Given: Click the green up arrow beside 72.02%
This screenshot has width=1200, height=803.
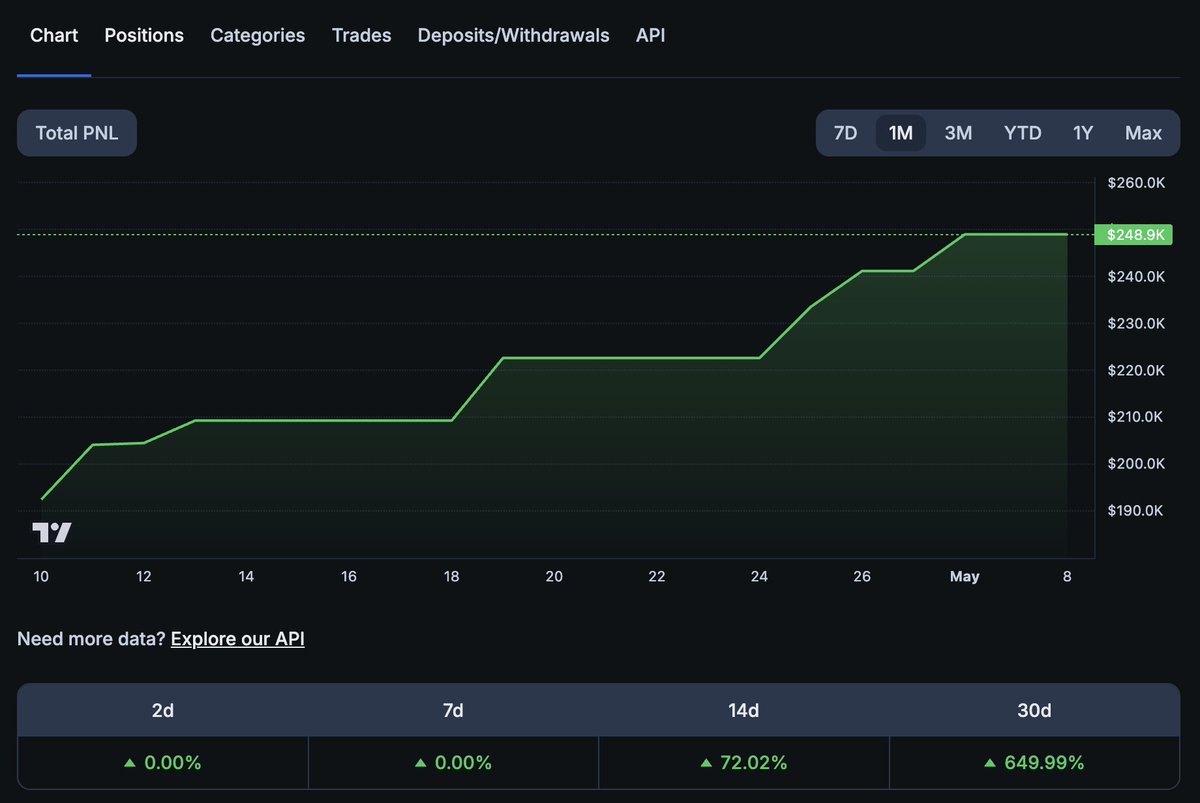Looking at the screenshot, I should tap(706, 763).
